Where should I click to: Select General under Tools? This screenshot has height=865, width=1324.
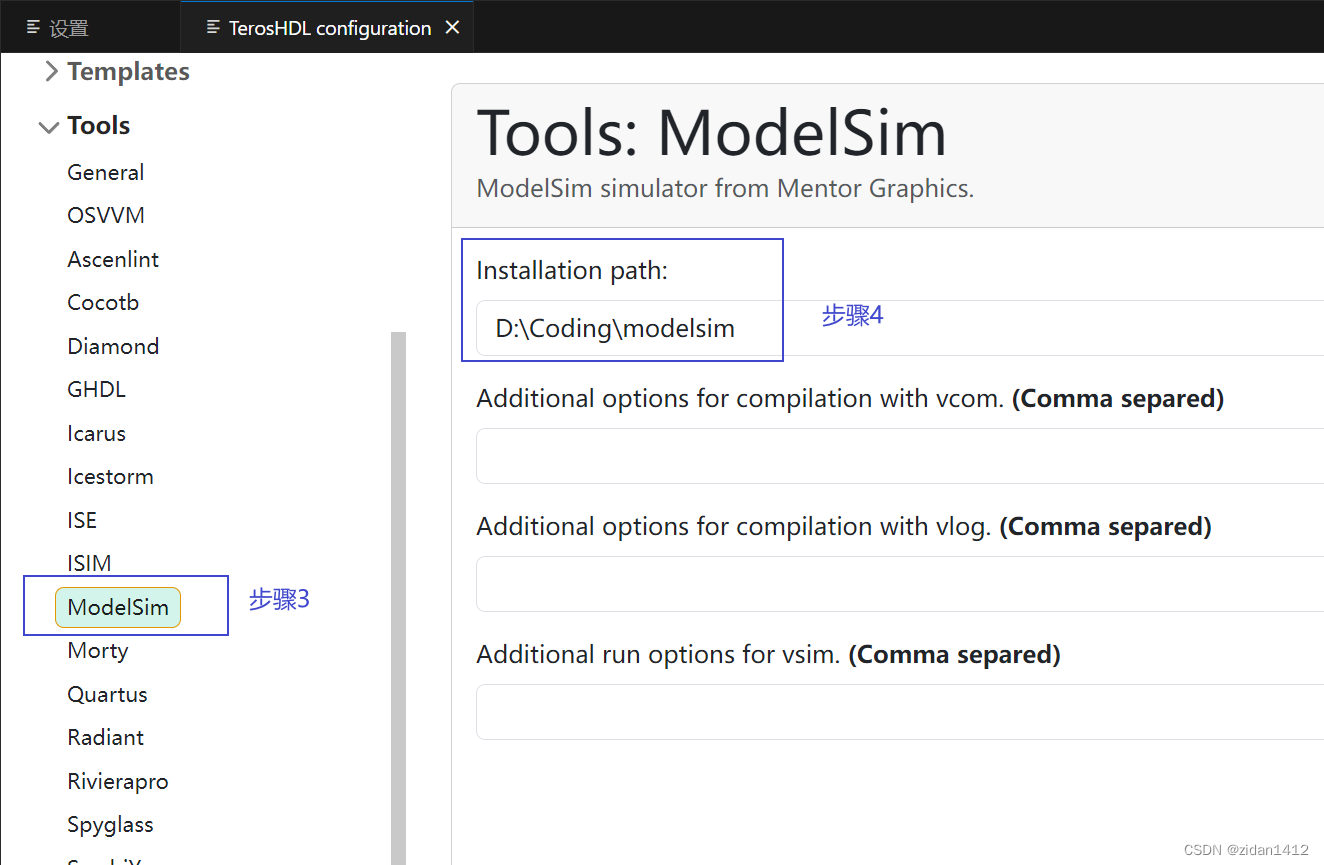(x=105, y=171)
